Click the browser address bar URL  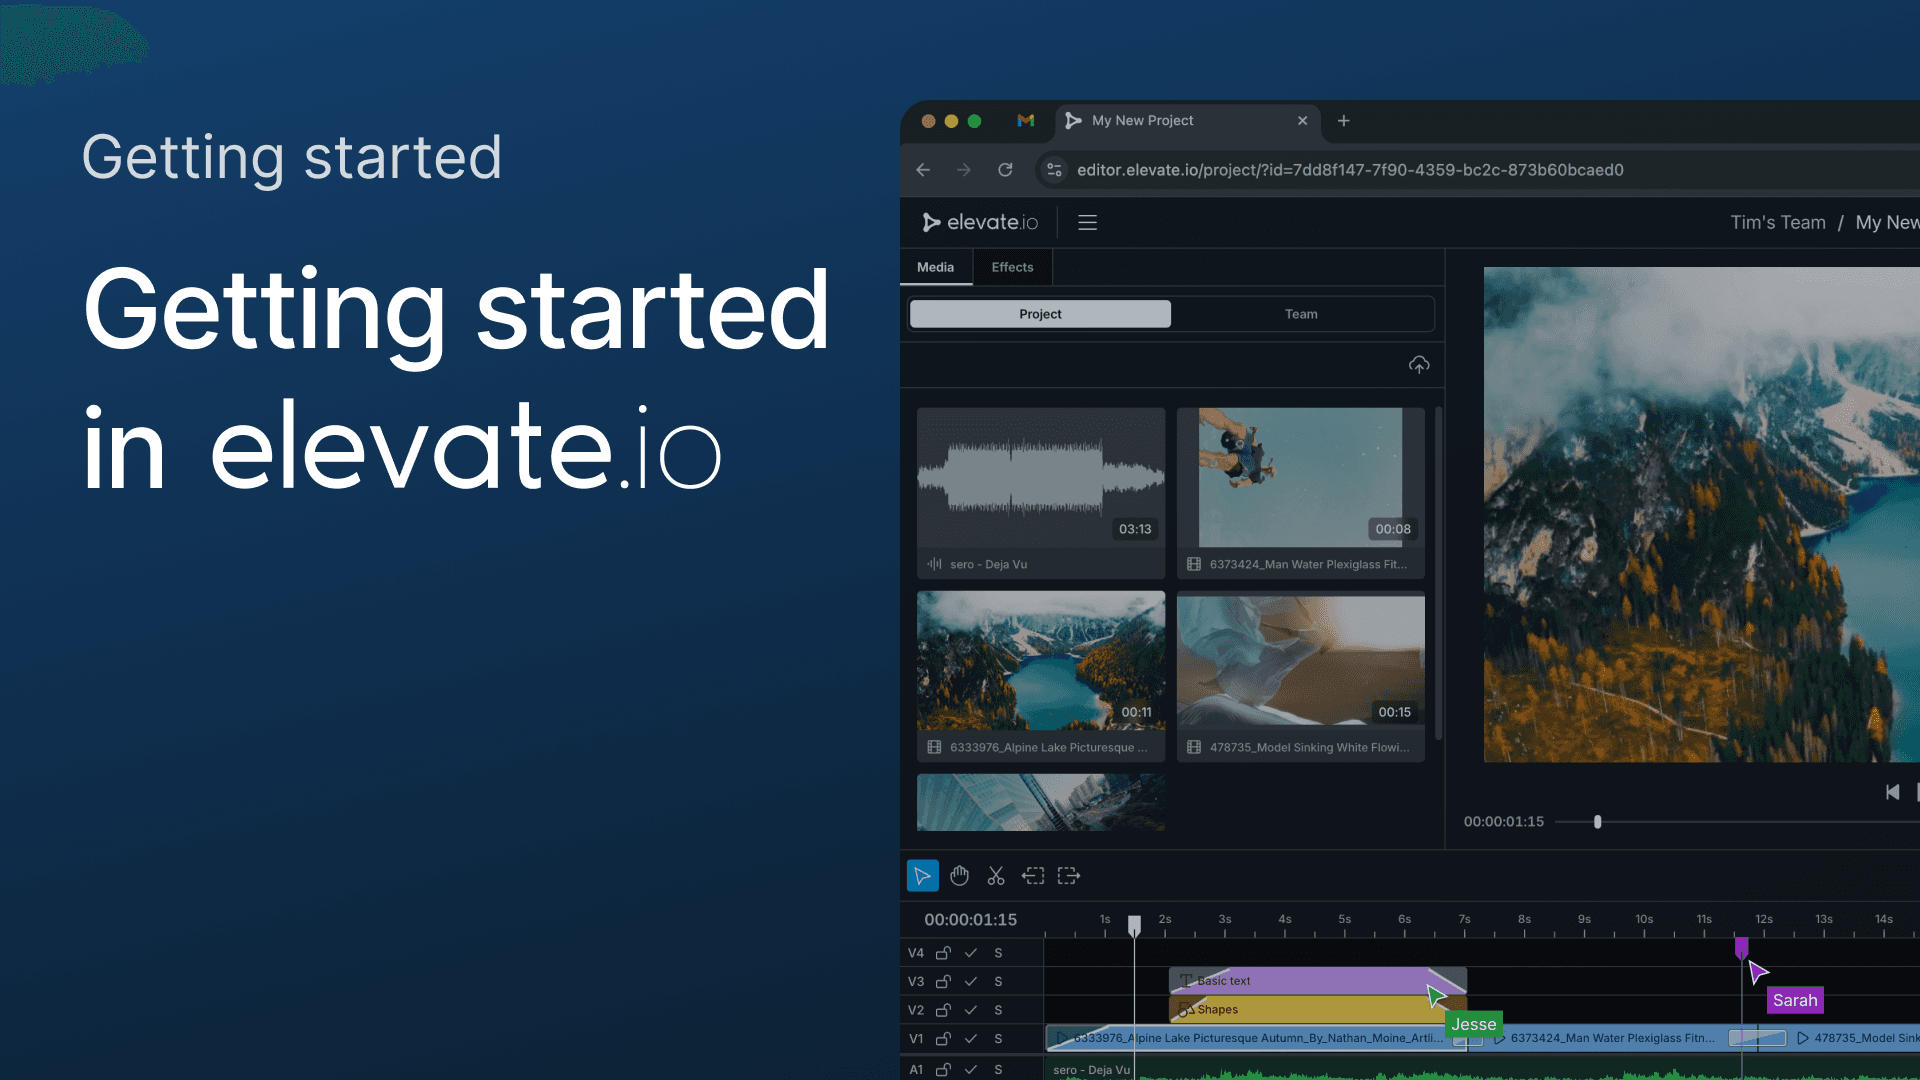pyautogui.click(x=1350, y=170)
